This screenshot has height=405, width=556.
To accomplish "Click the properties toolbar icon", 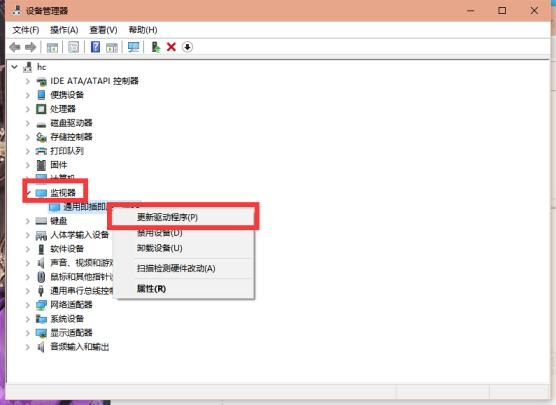I will coord(73,47).
